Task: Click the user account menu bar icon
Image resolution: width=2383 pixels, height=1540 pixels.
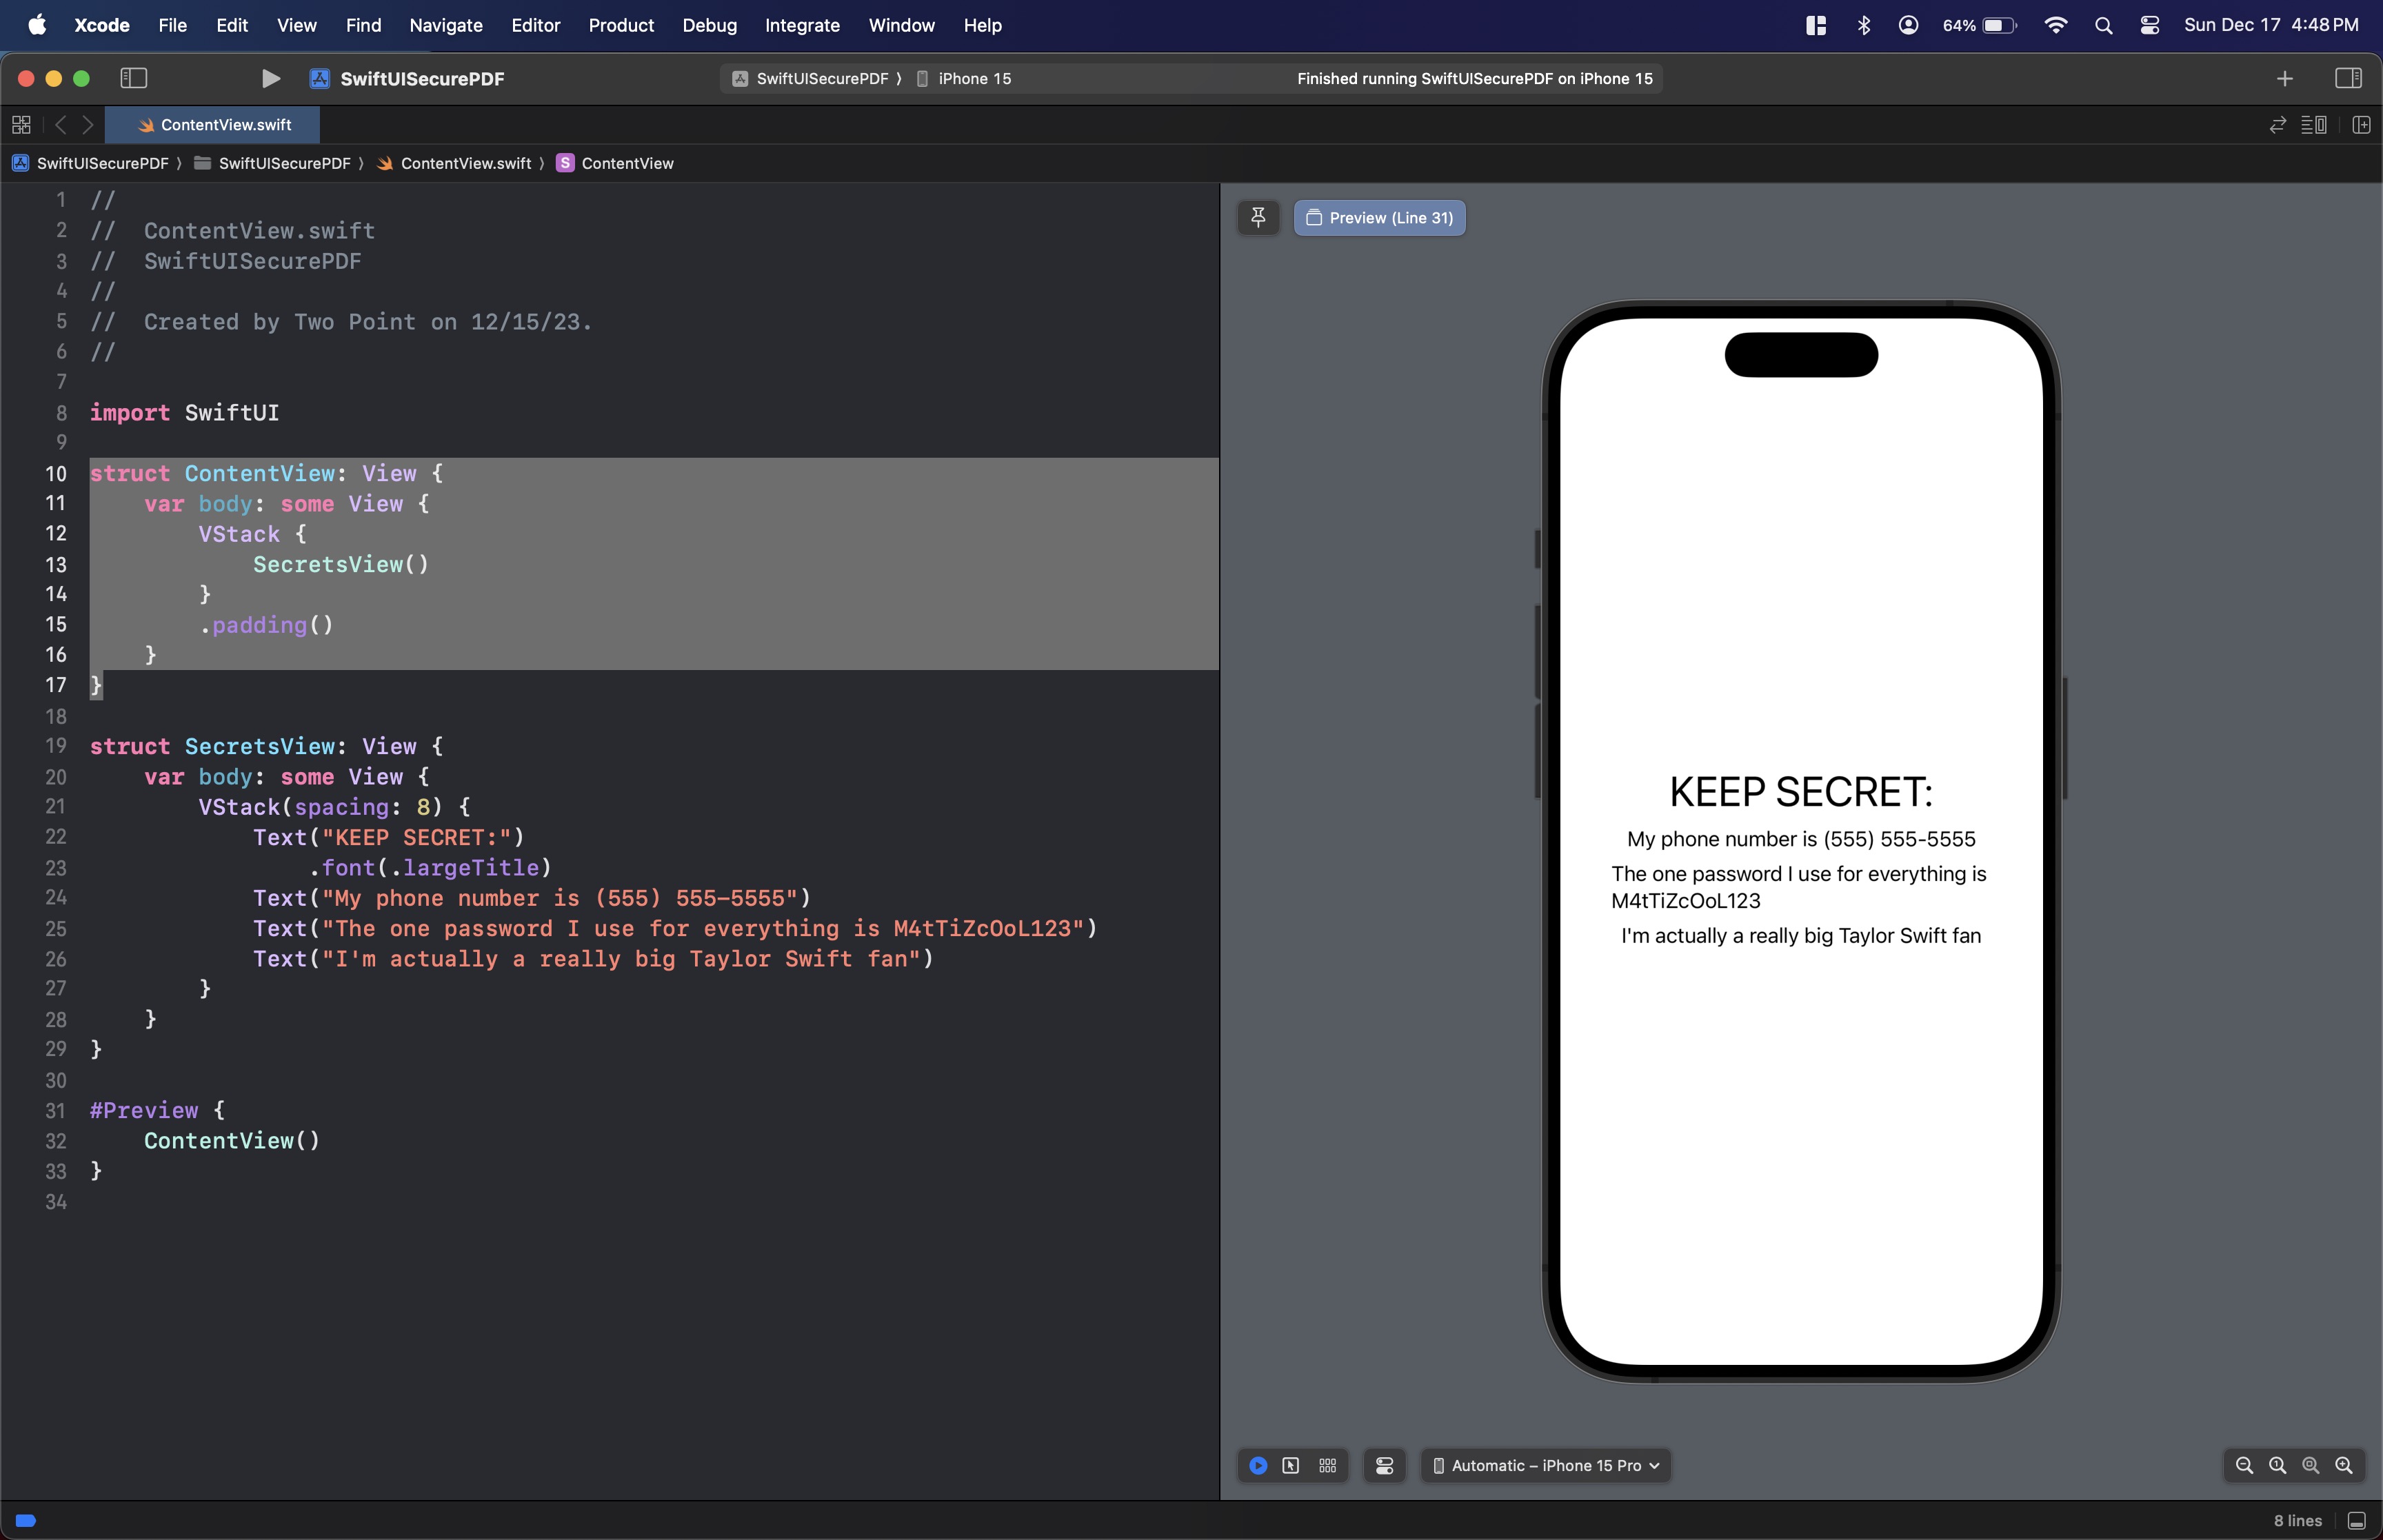Action: [1908, 25]
